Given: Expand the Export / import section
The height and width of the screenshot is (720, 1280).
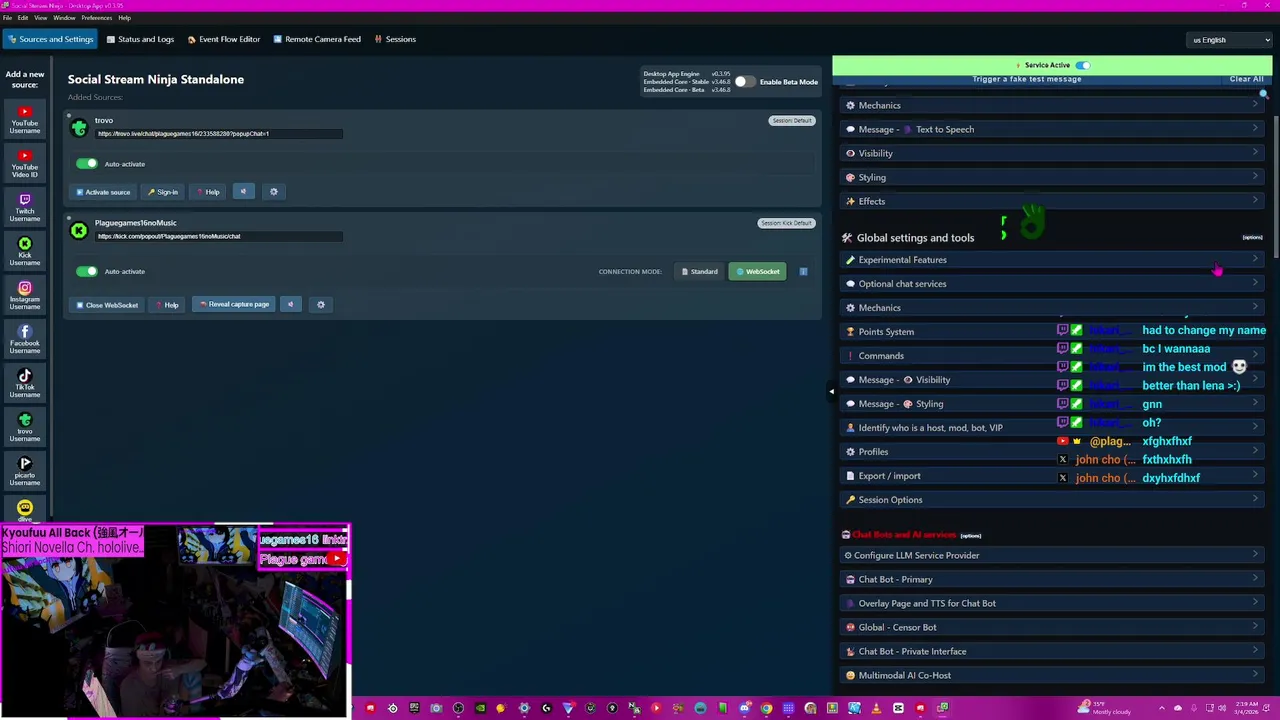Looking at the screenshot, I should (x=1051, y=476).
